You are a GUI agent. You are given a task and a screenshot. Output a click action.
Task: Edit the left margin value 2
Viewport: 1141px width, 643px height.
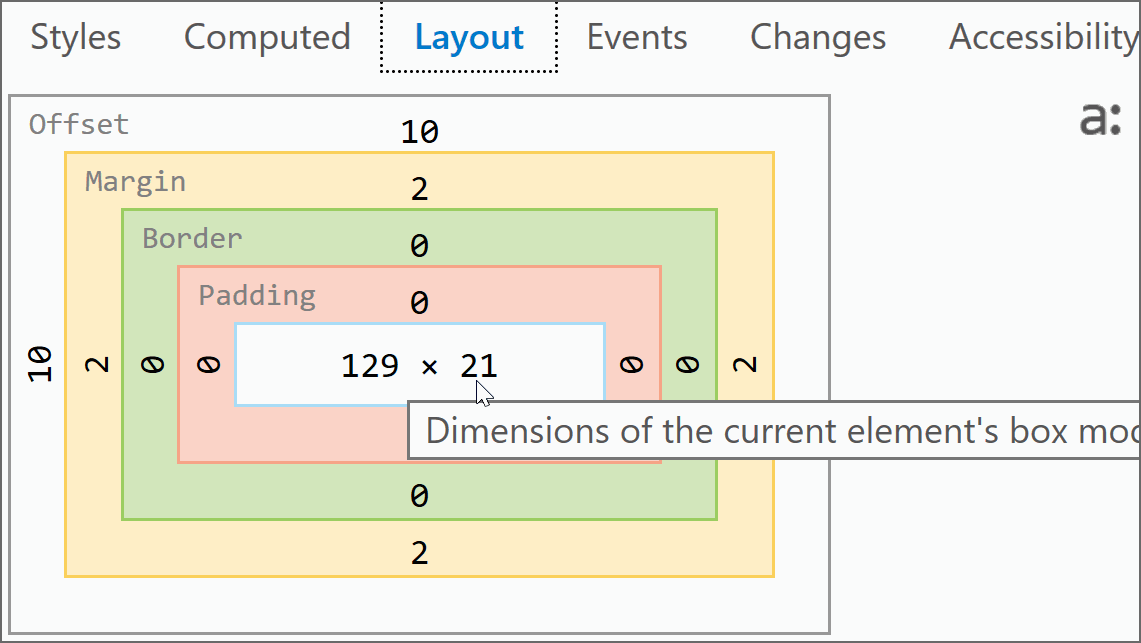click(x=96, y=365)
